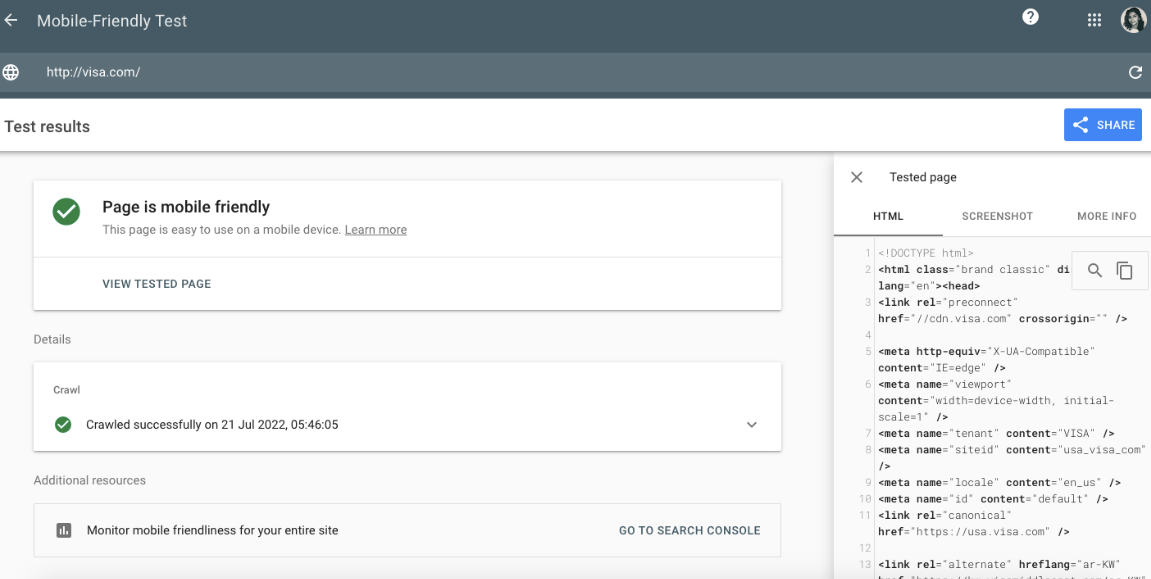
Task: Click the 'Details' section label
Action: pyautogui.click(x=52, y=340)
